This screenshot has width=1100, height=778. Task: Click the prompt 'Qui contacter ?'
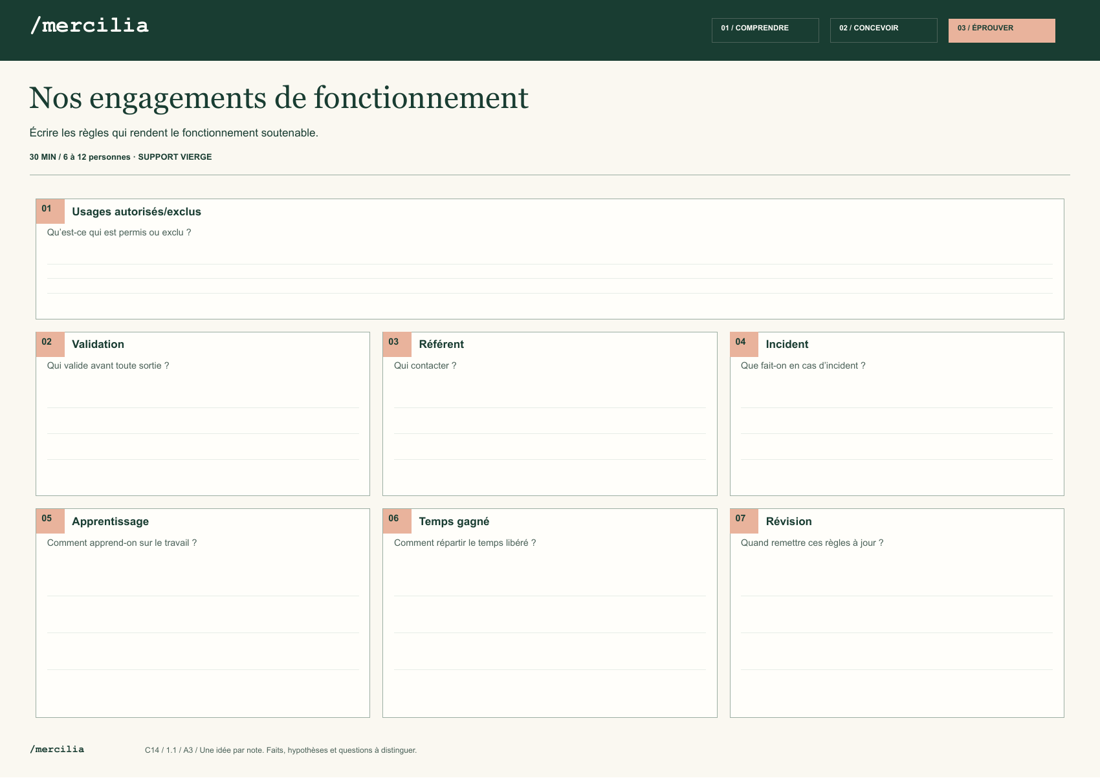tap(425, 365)
